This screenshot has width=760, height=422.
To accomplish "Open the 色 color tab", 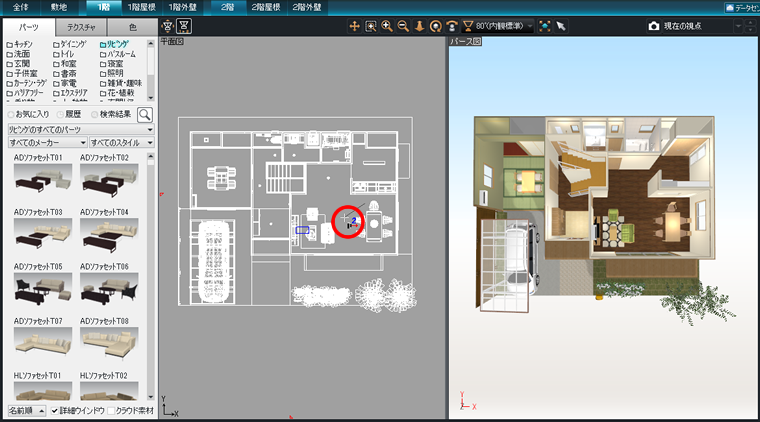I will coord(128,27).
